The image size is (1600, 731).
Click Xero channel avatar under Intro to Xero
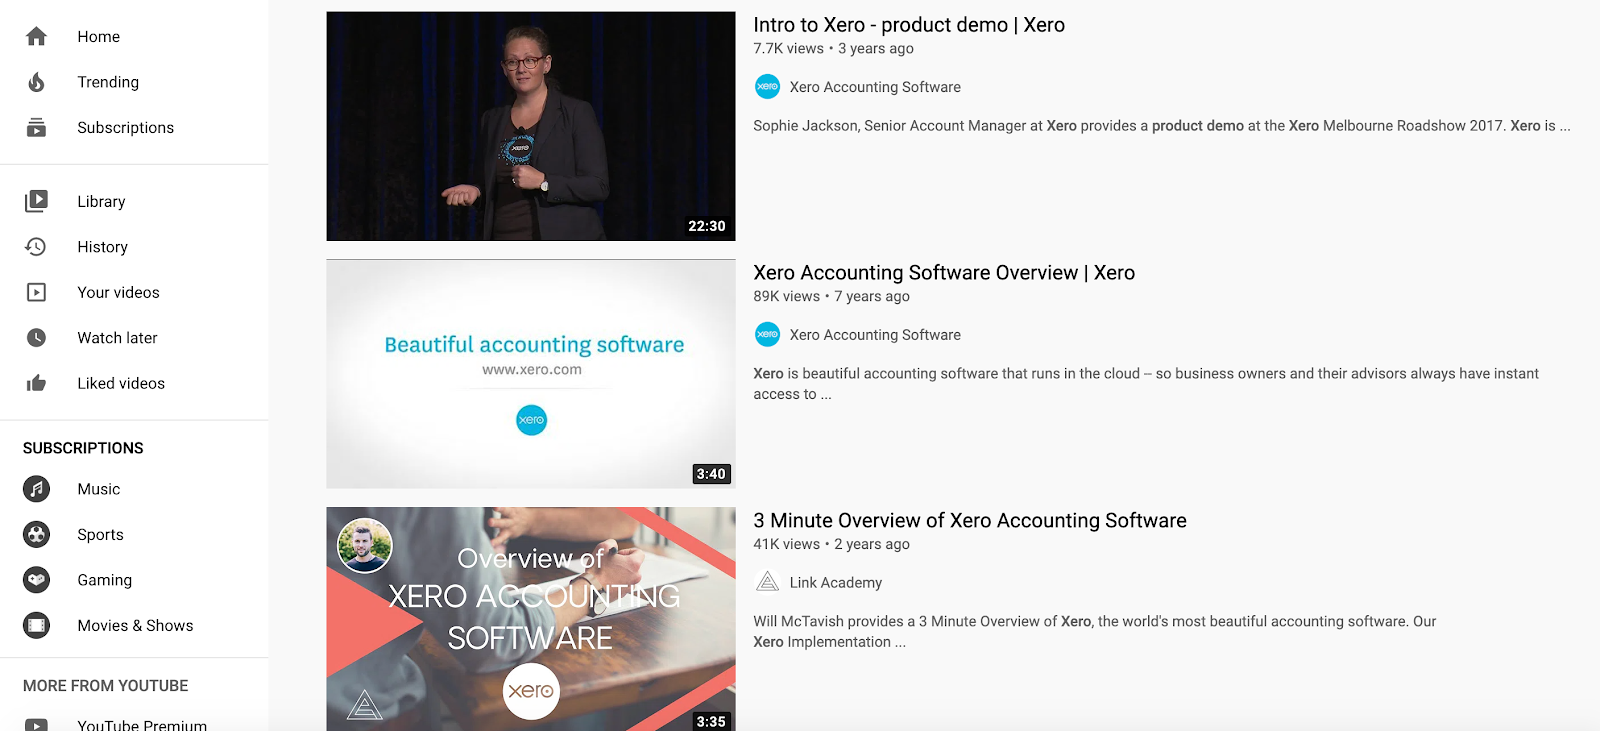767,87
